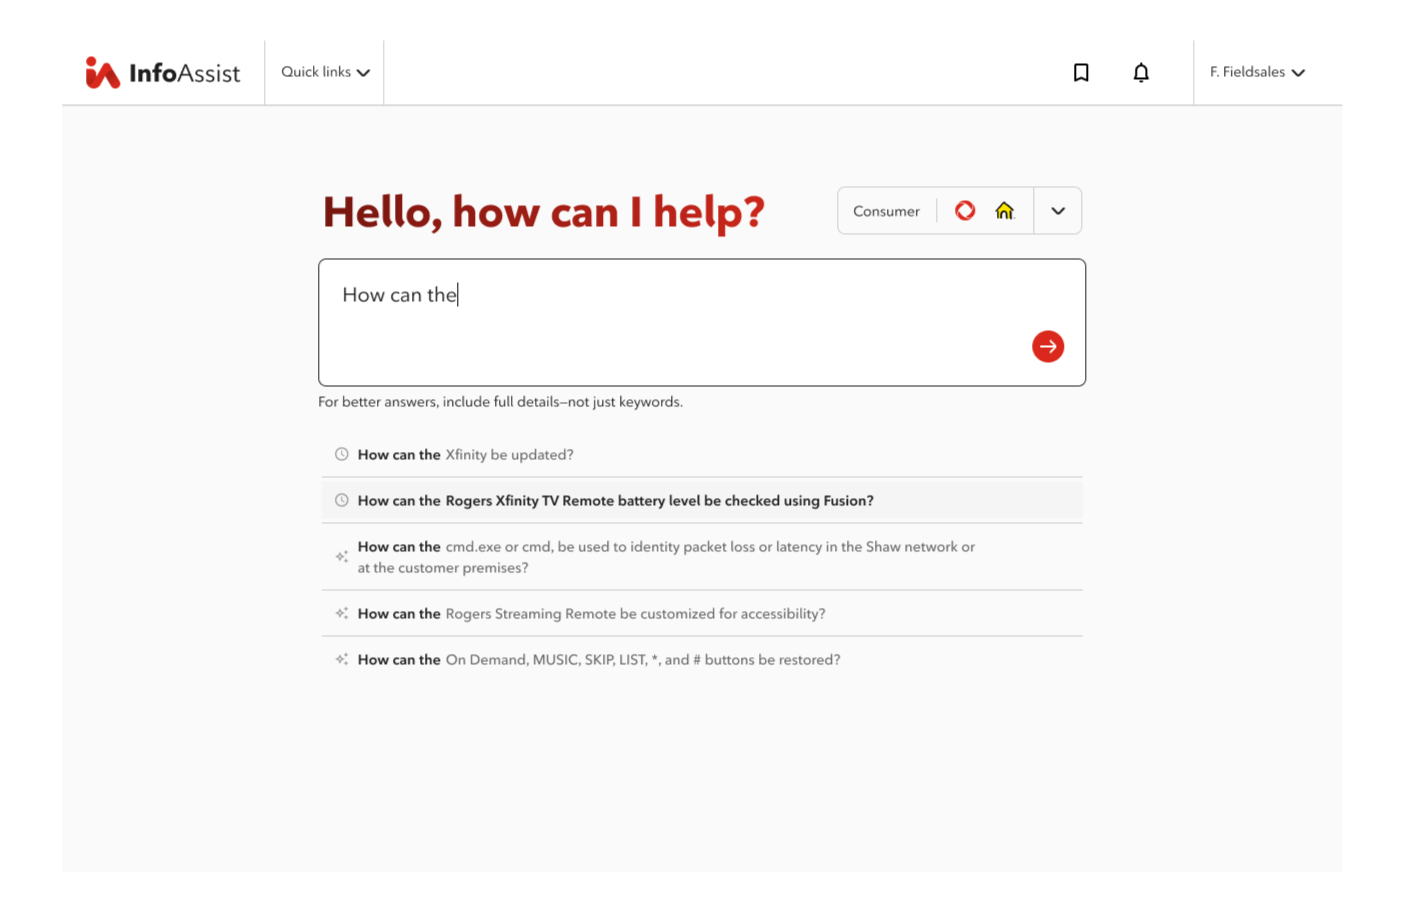Expand the Consumer segment selector chevron
The image size is (1404, 912).
point(1058,211)
